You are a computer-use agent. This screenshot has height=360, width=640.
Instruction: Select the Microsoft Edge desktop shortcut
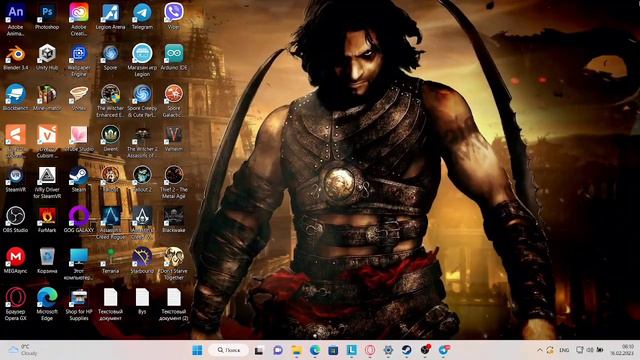tap(47, 304)
